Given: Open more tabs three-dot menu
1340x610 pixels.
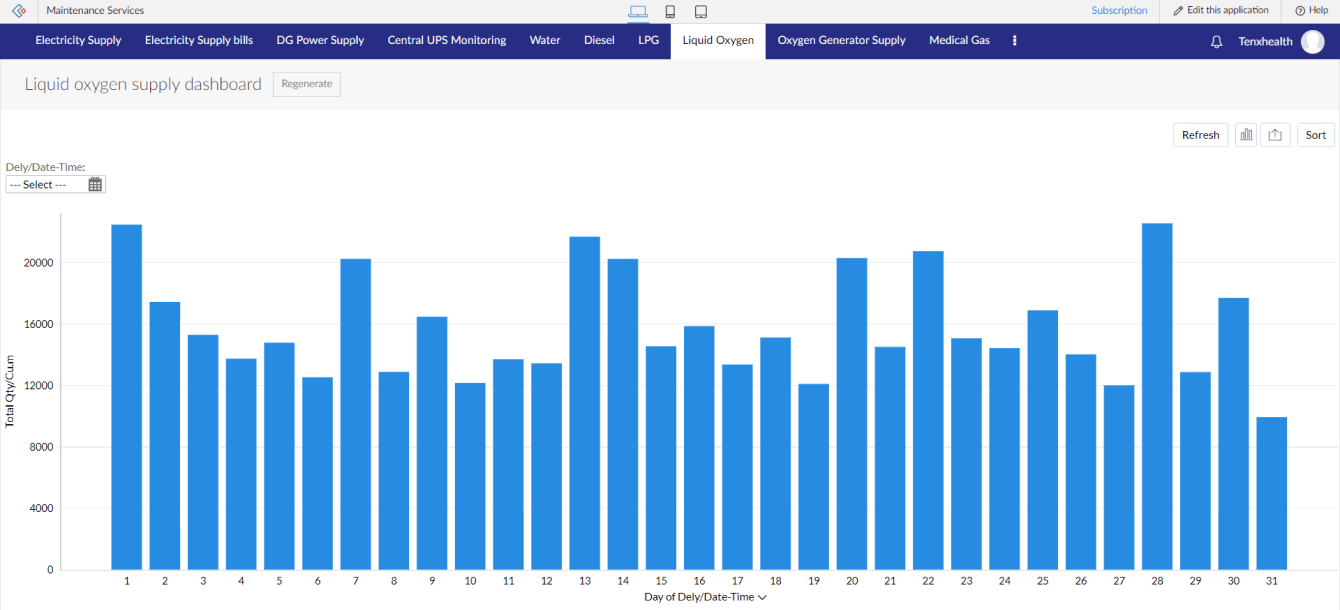Looking at the screenshot, I should point(1015,41).
